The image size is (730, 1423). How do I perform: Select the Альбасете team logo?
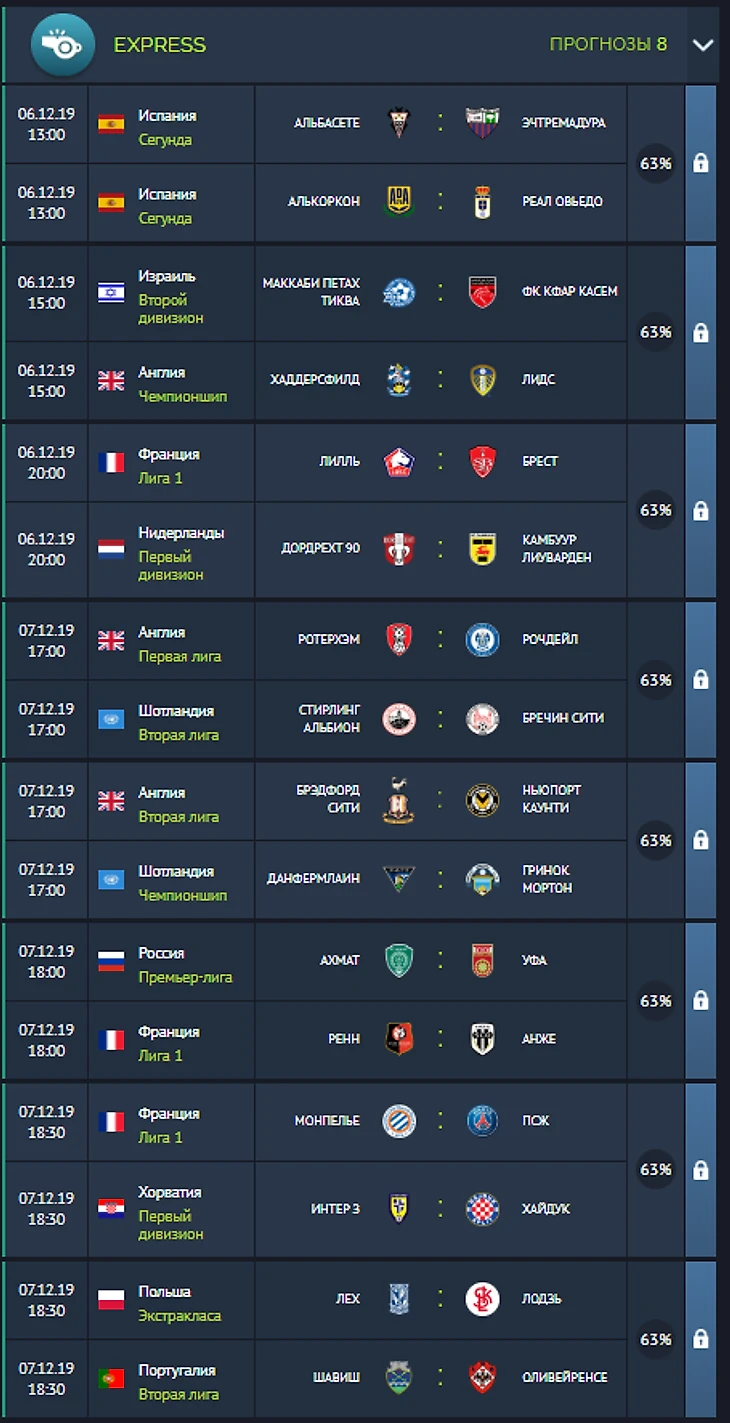pos(399,123)
